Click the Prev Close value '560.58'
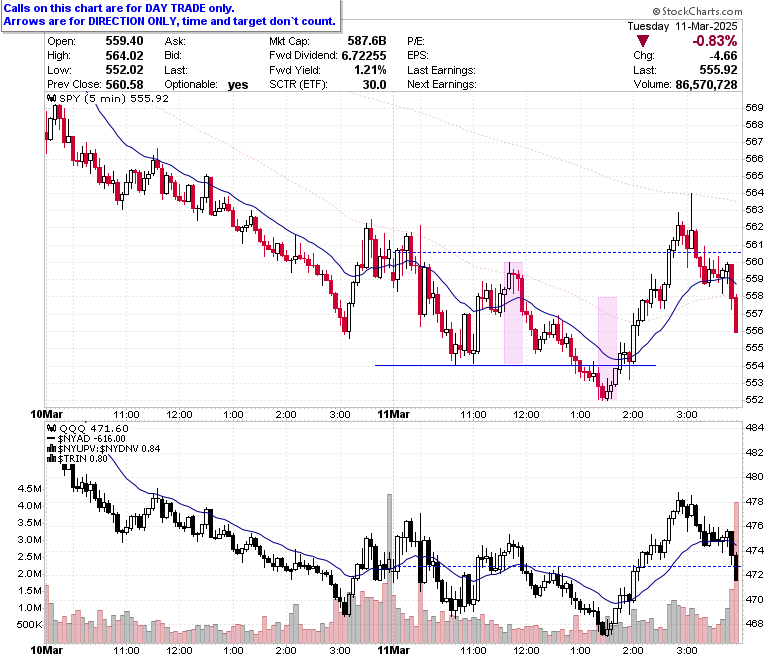The height and width of the screenshot is (659, 780). click(124, 85)
